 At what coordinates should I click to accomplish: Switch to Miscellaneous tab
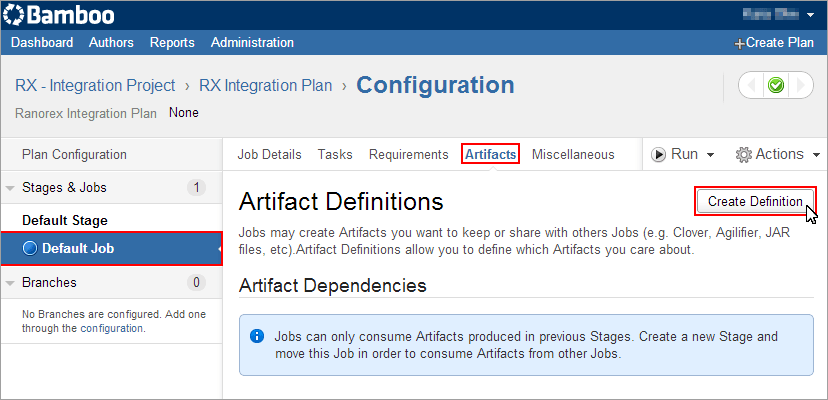[x=573, y=155]
